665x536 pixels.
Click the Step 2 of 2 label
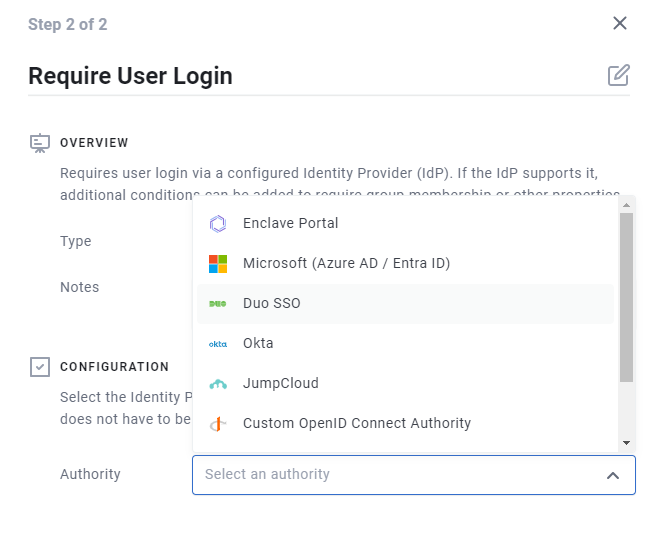(x=67, y=25)
